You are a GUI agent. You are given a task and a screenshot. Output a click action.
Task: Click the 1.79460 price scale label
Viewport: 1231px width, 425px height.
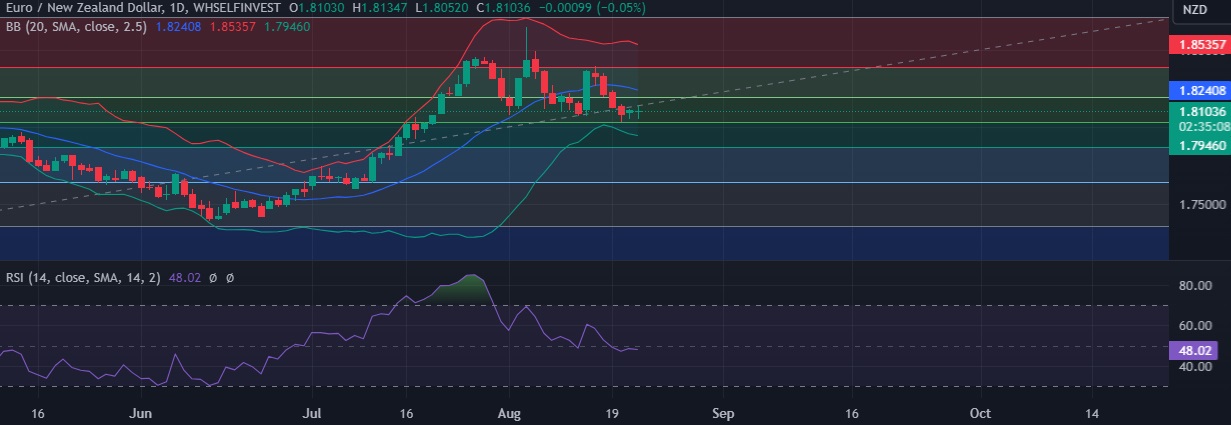click(1198, 146)
